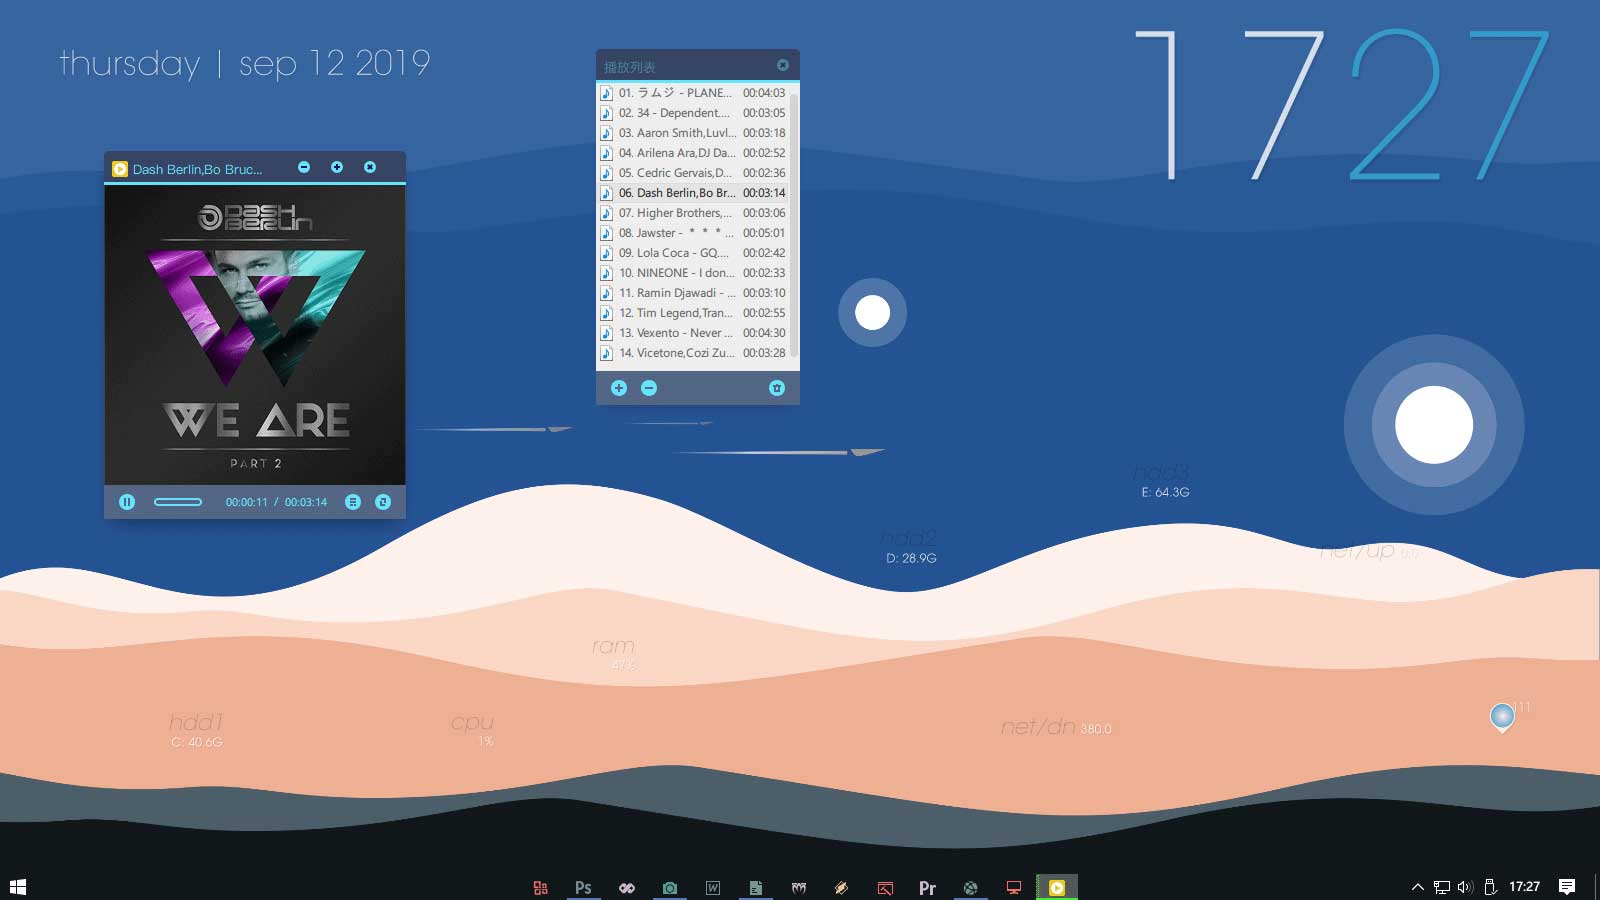The height and width of the screenshot is (900, 1600).
Task: Select track 10. NINEONE - I don...
Action: [693, 273]
